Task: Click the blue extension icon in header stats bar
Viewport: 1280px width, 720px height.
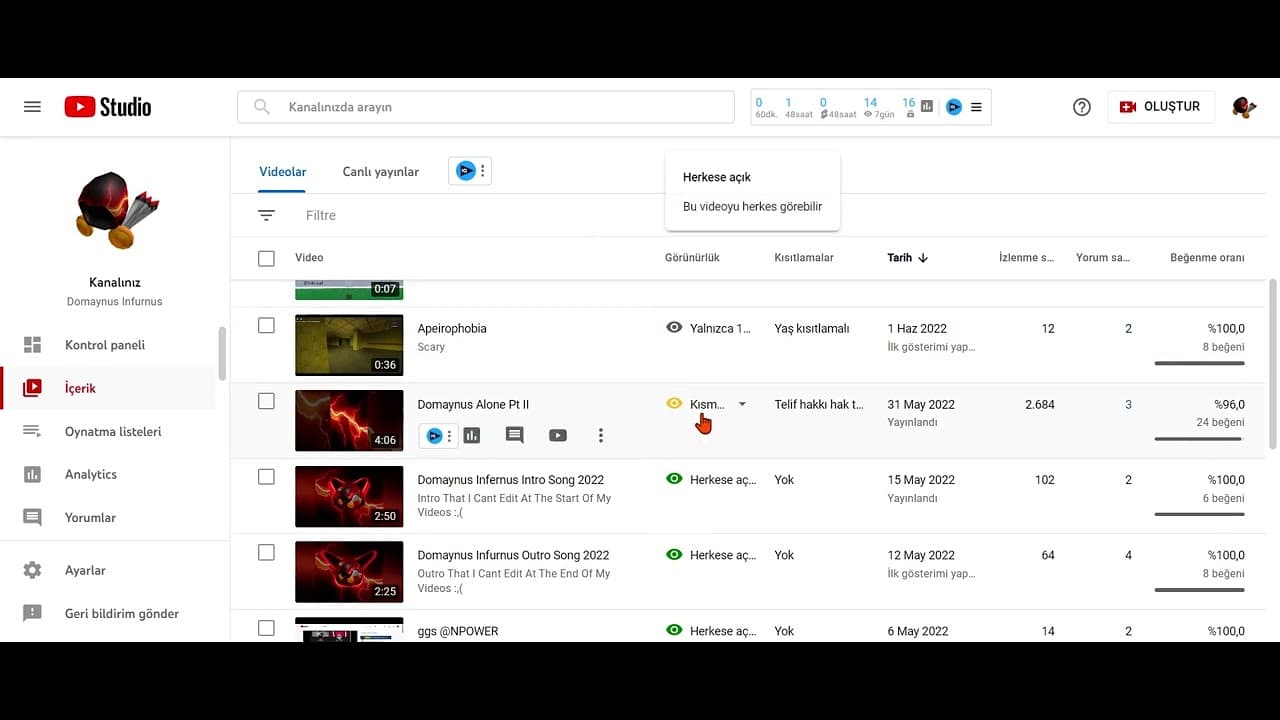Action: click(954, 107)
